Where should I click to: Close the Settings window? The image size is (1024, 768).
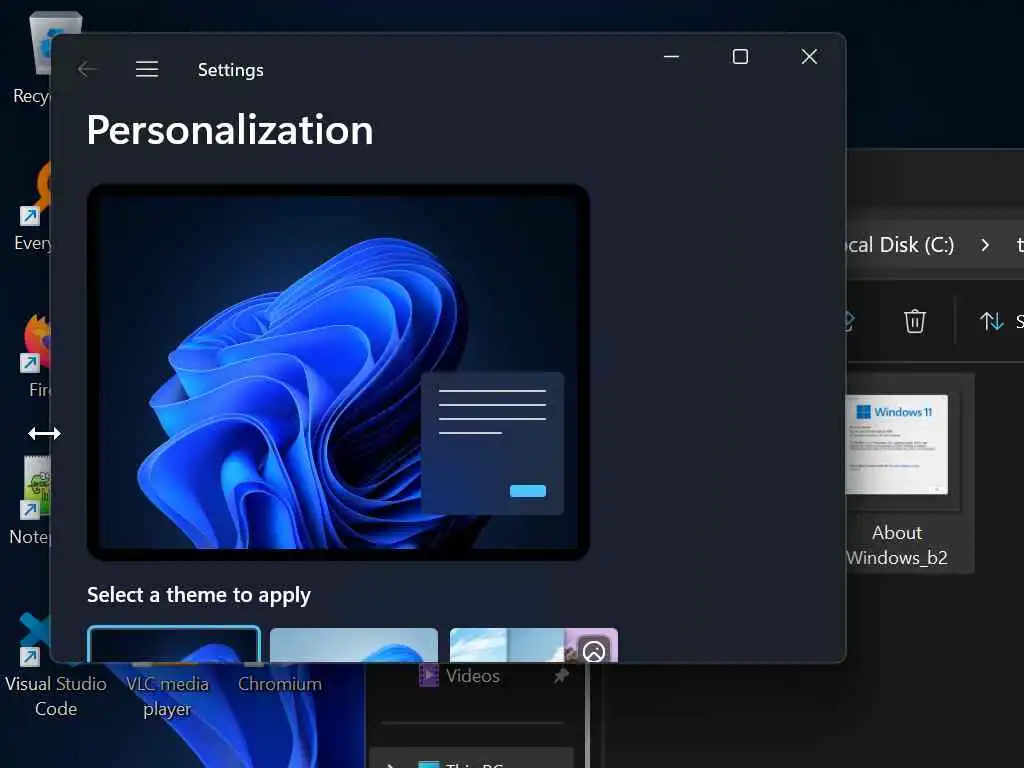[x=809, y=57]
